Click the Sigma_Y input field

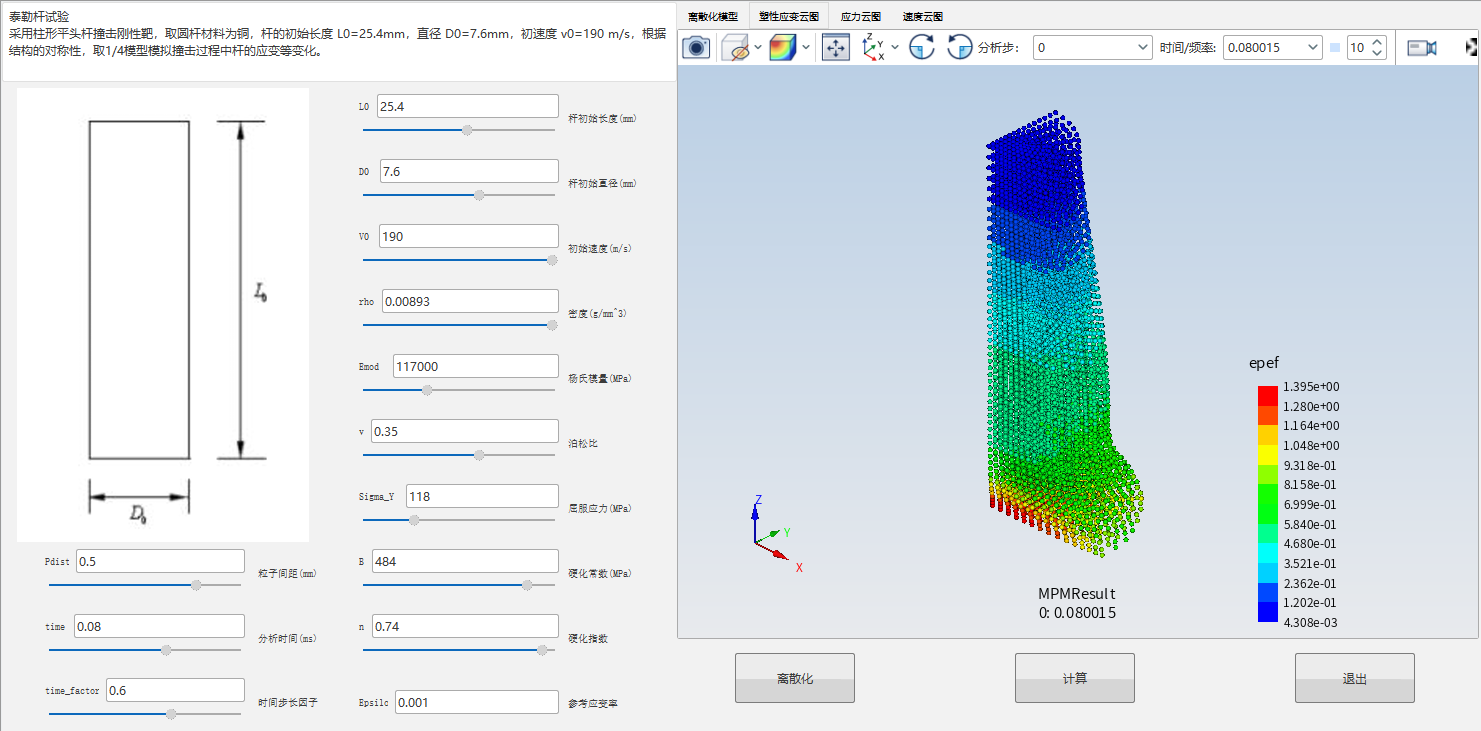[482, 496]
